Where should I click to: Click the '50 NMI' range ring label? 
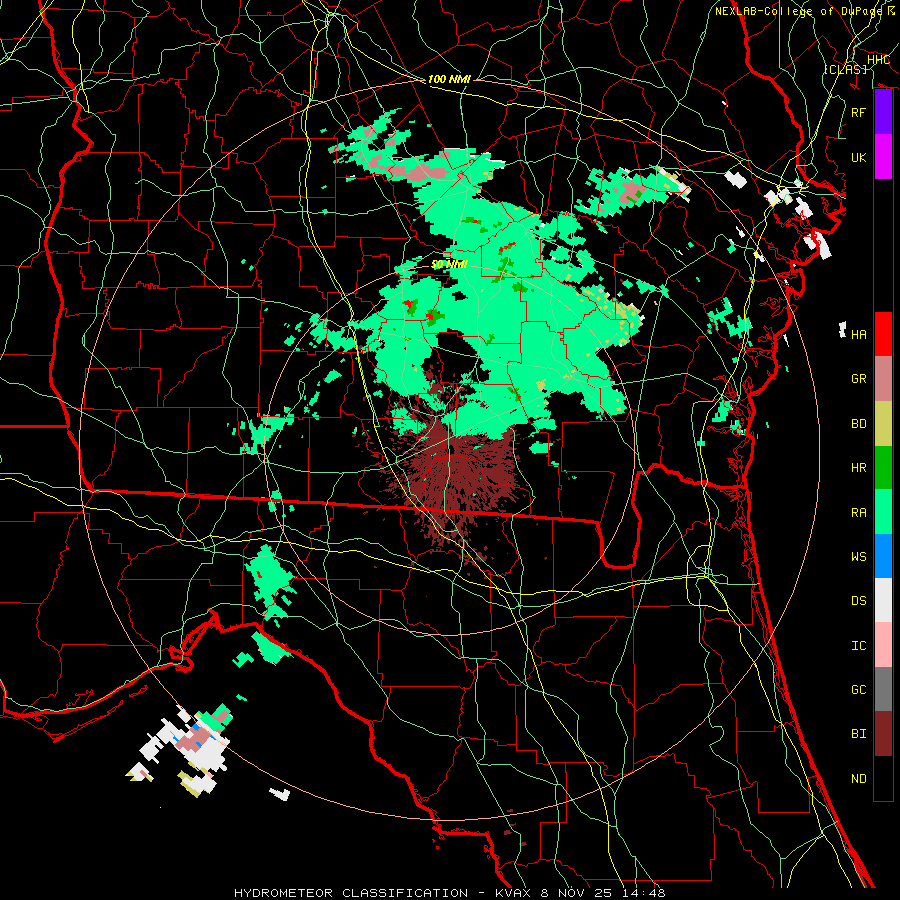click(x=449, y=265)
